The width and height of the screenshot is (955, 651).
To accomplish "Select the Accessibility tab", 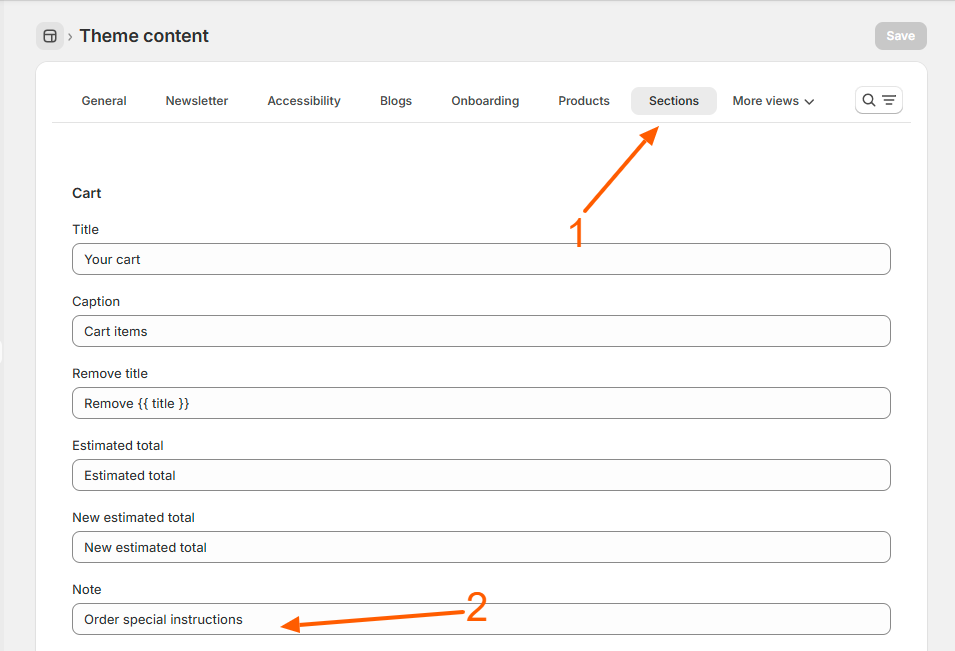I will (x=304, y=100).
